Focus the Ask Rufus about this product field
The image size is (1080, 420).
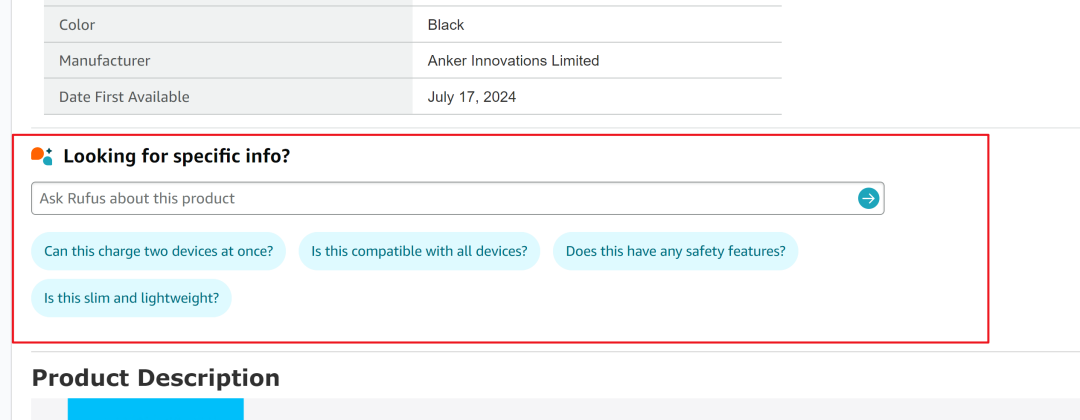click(x=457, y=198)
